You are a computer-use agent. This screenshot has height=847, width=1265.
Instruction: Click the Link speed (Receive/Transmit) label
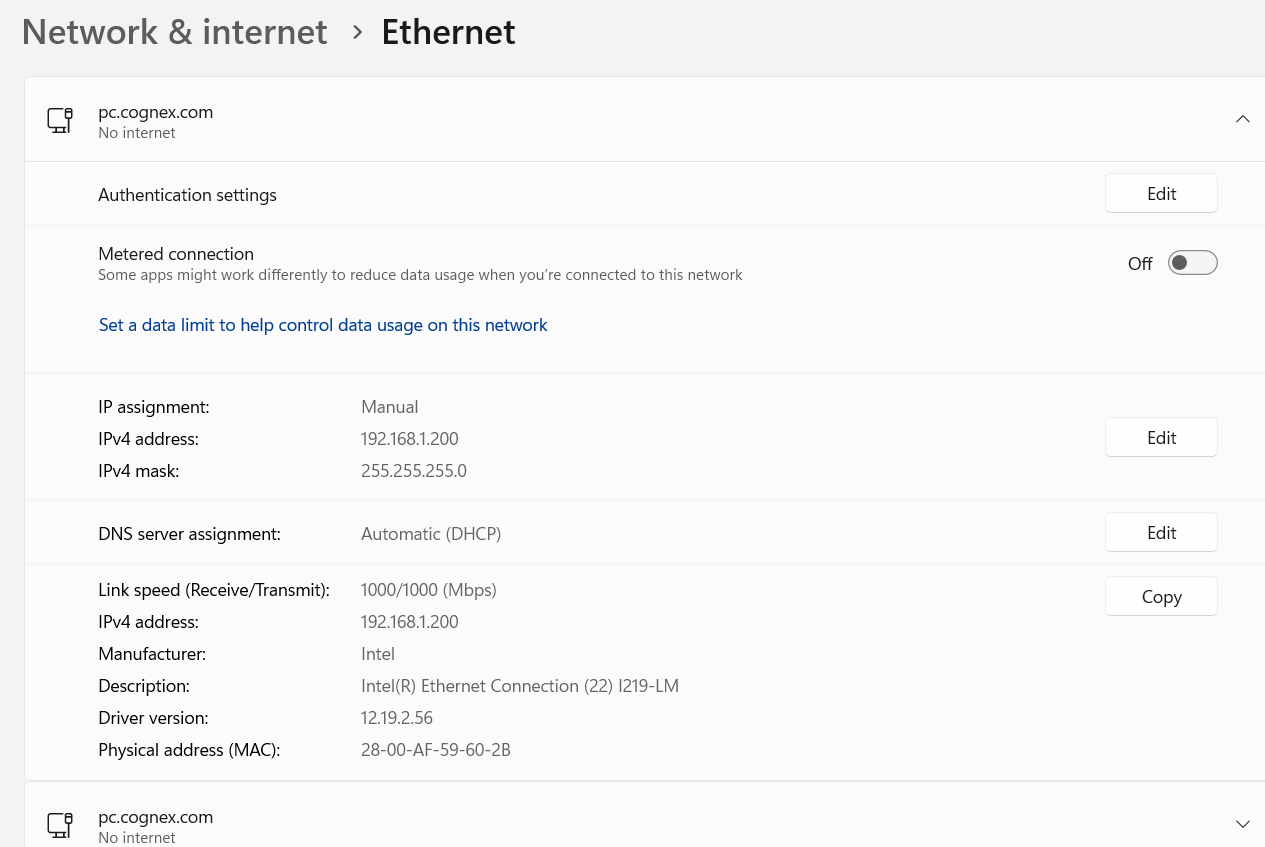coord(214,590)
